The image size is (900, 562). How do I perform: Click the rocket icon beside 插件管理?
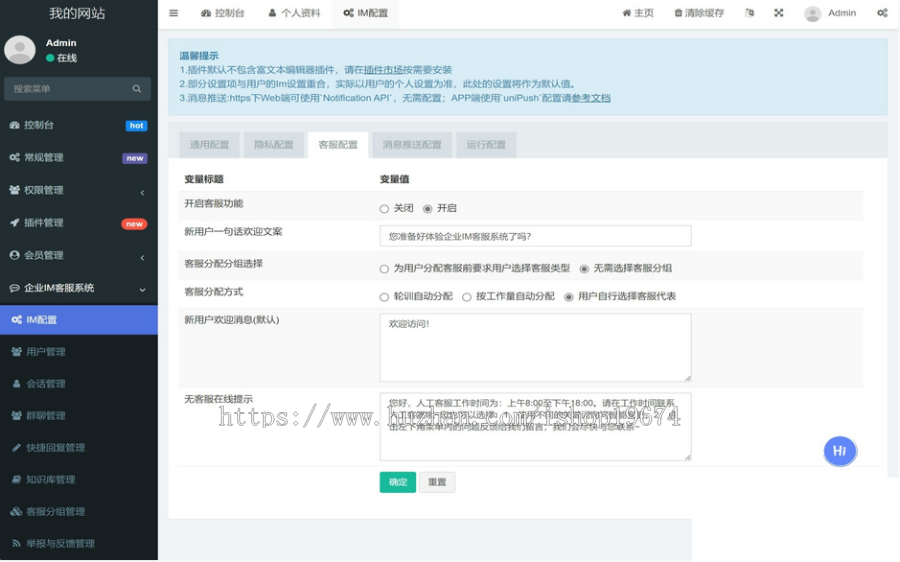coord(14,223)
